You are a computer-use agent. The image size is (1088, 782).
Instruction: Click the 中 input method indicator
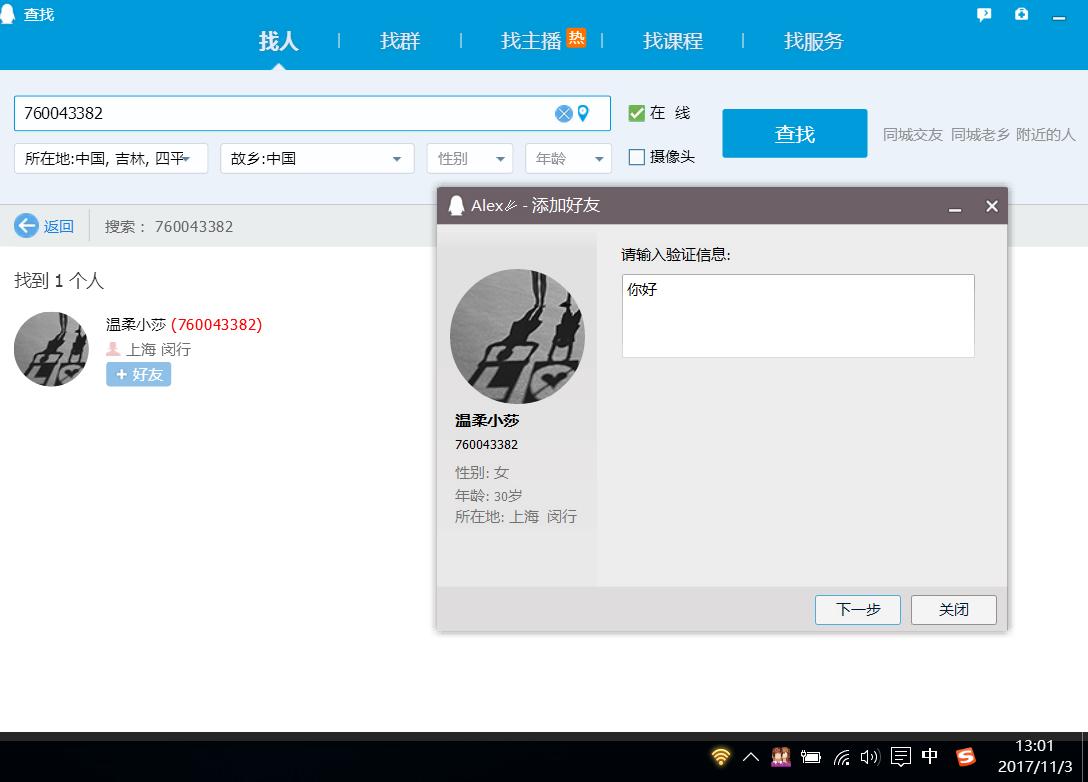(930, 756)
